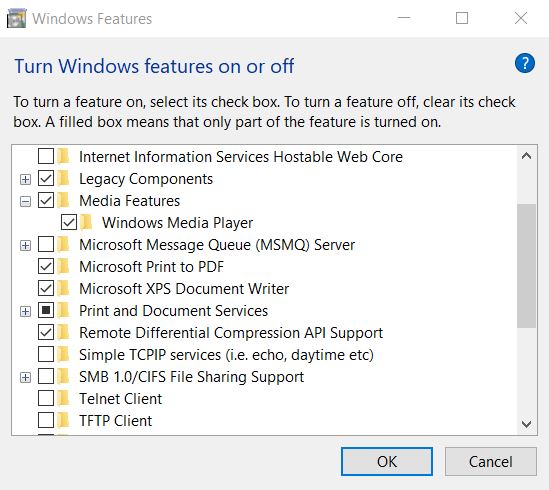Screen dimensions: 549x490
Task: Select the 'Microsoft Print to PDF' label
Action: tap(151, 267)
